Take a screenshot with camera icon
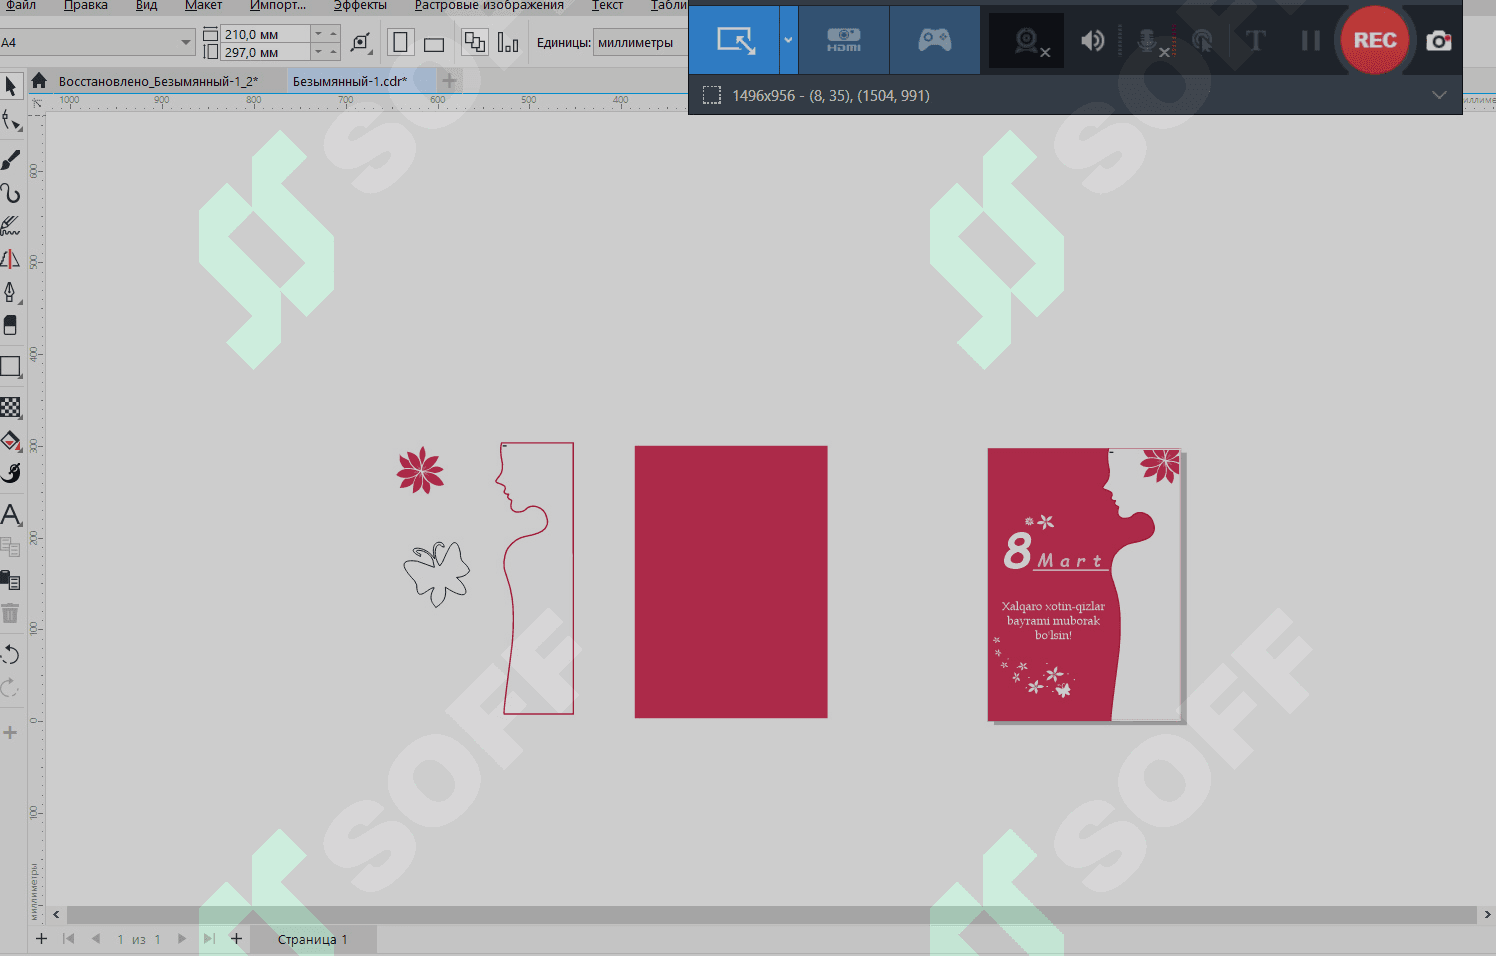Viewport: 1496px width, 956px height. 1438,41
